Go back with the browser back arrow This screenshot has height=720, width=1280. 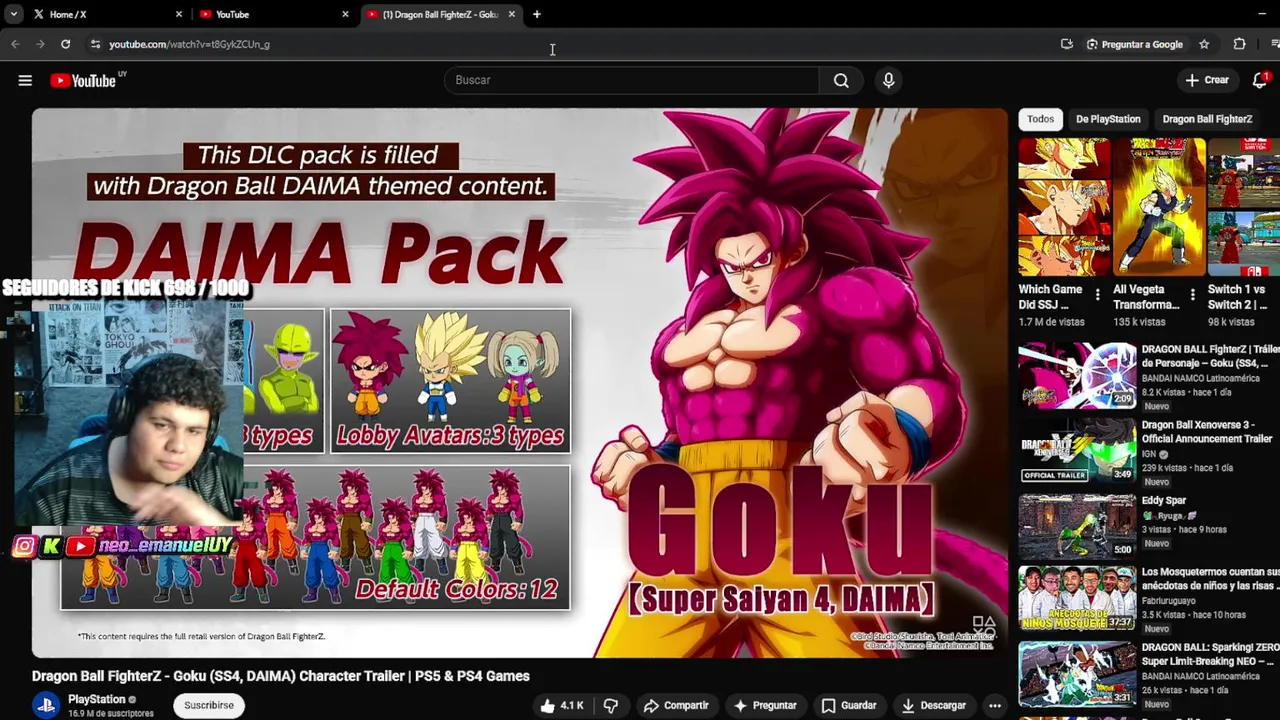coord(15,44)
